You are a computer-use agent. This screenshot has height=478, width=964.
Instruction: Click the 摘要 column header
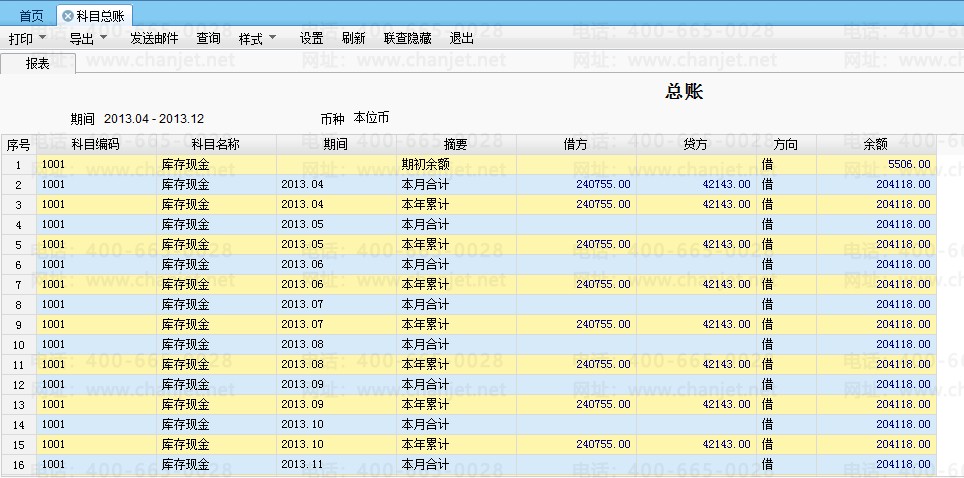456,145
